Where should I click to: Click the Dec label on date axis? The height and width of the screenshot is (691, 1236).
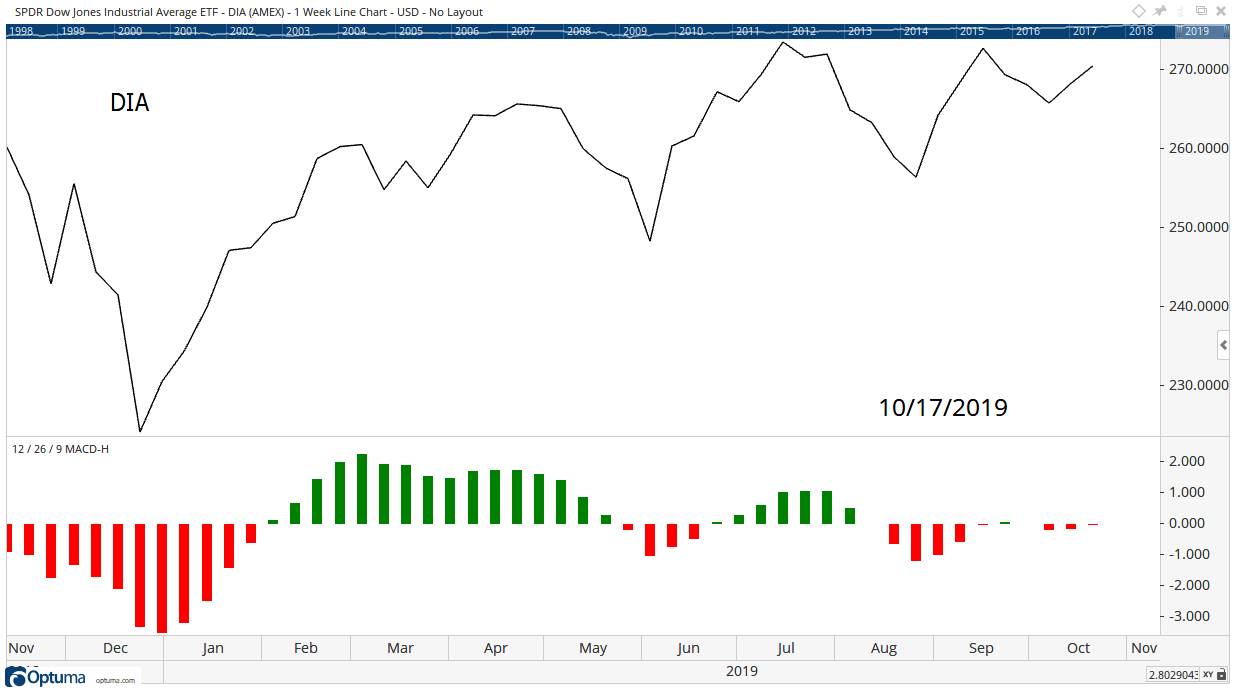pos(115,648)
